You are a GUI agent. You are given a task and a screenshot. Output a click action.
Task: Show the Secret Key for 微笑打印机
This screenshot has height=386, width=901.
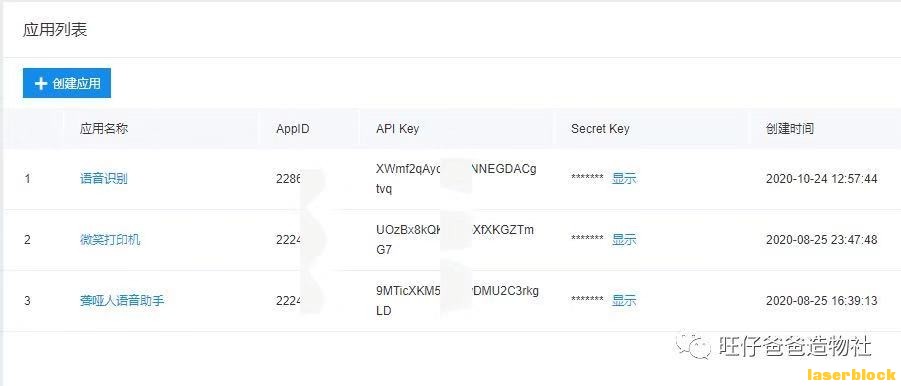coord(624,240)
